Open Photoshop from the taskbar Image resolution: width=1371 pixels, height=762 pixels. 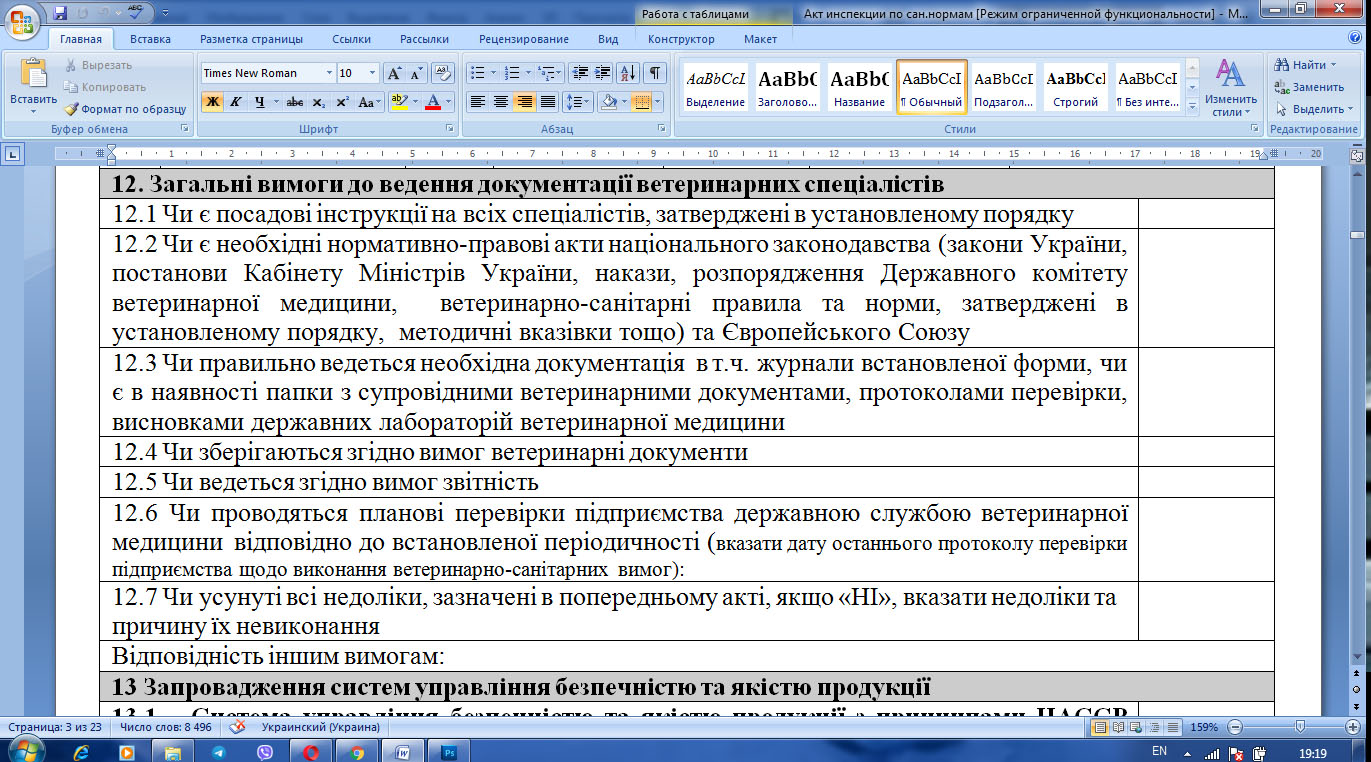tap(449, 751)
